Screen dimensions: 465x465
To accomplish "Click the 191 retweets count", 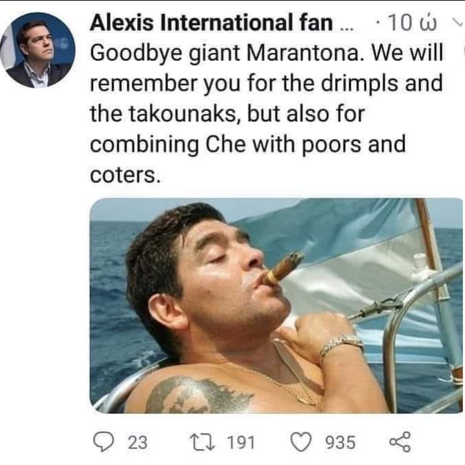I will [241, 443].
